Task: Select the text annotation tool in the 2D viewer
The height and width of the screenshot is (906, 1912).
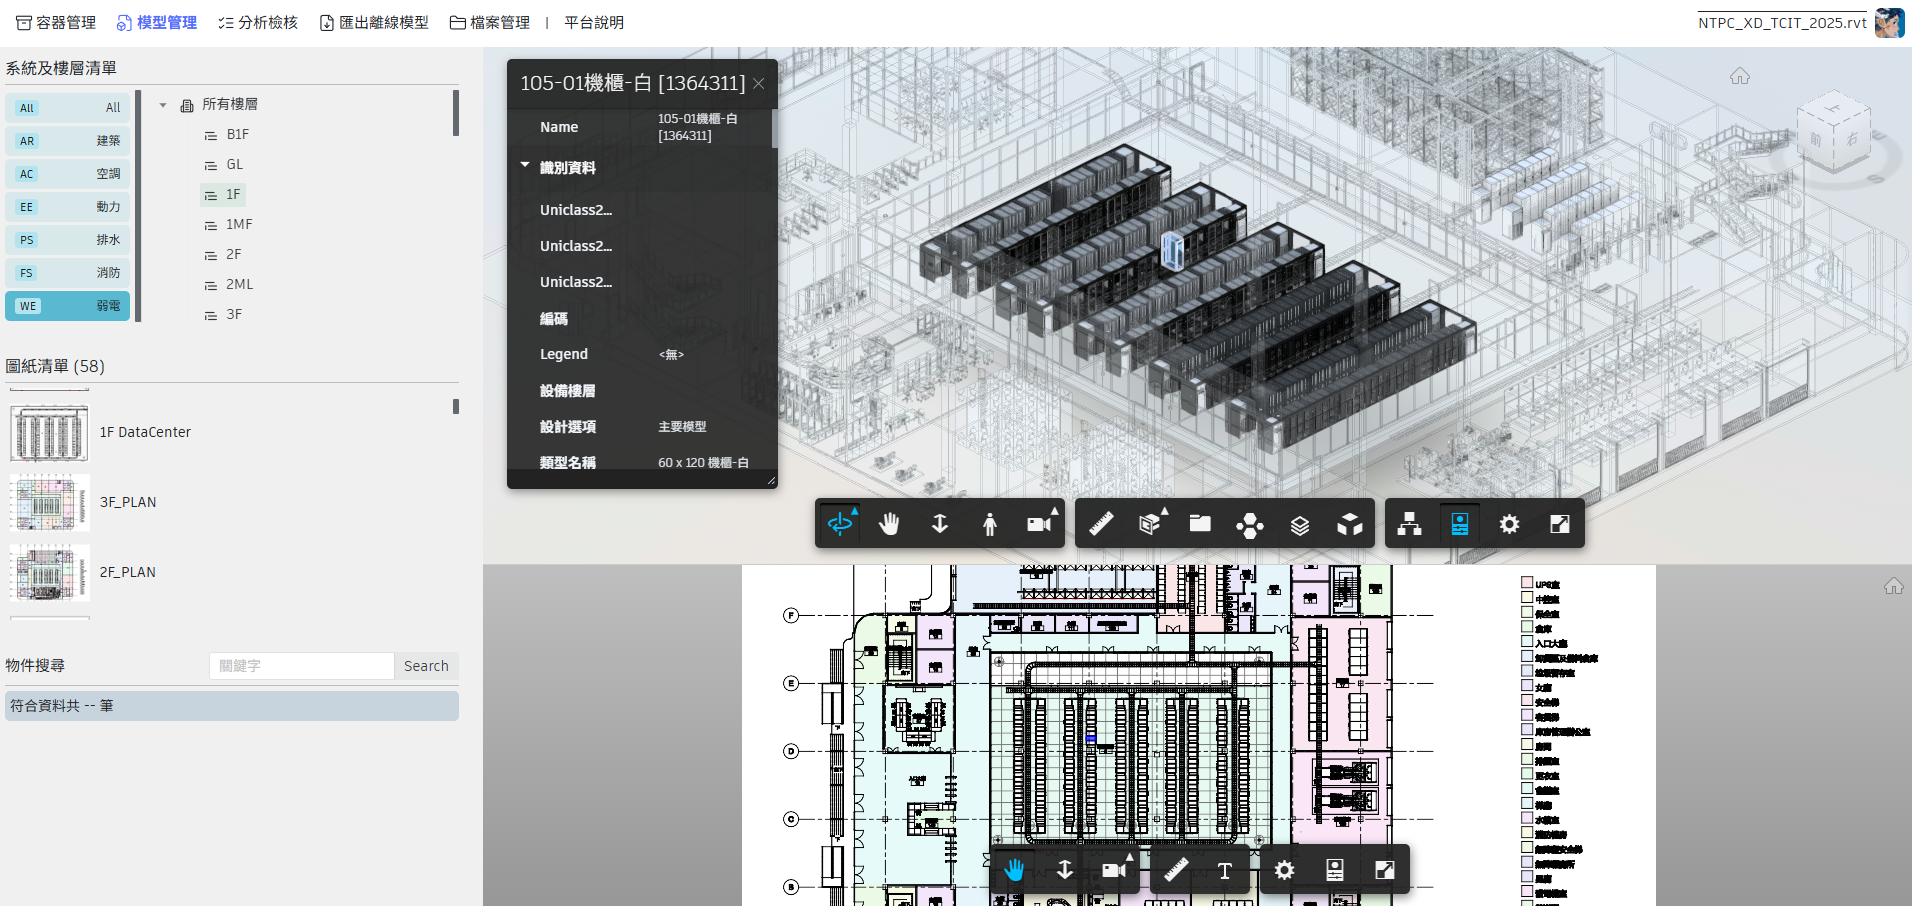Action: coord(1226,870)
